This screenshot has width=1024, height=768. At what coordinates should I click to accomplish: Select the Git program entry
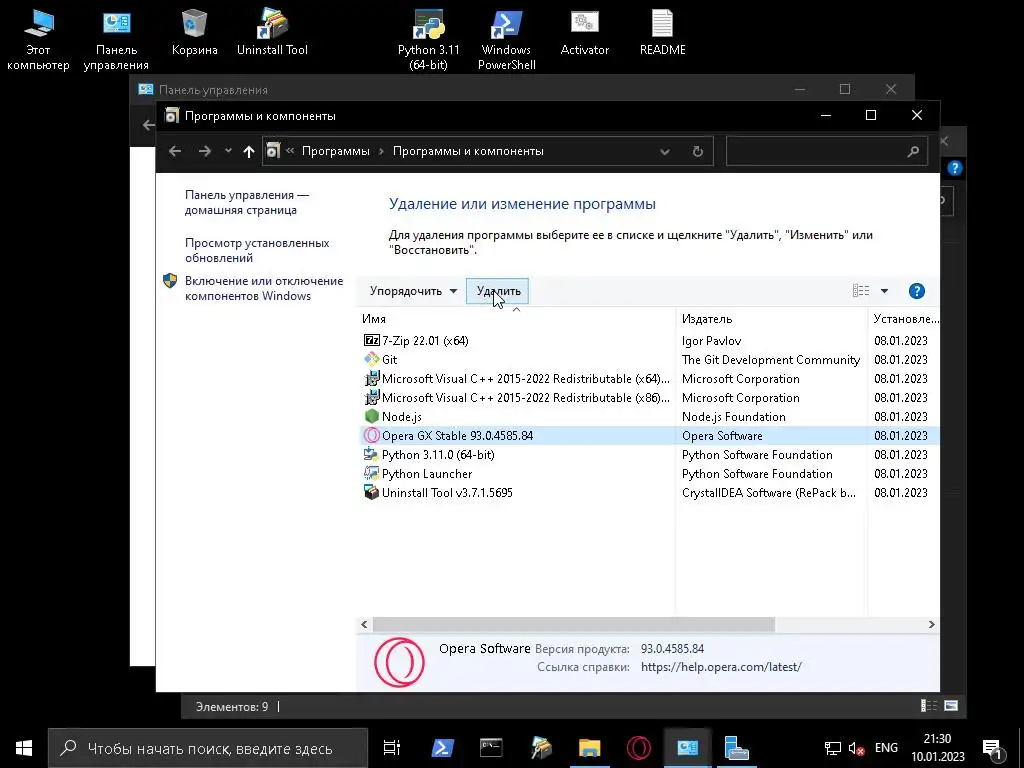(x=650, y=359)
